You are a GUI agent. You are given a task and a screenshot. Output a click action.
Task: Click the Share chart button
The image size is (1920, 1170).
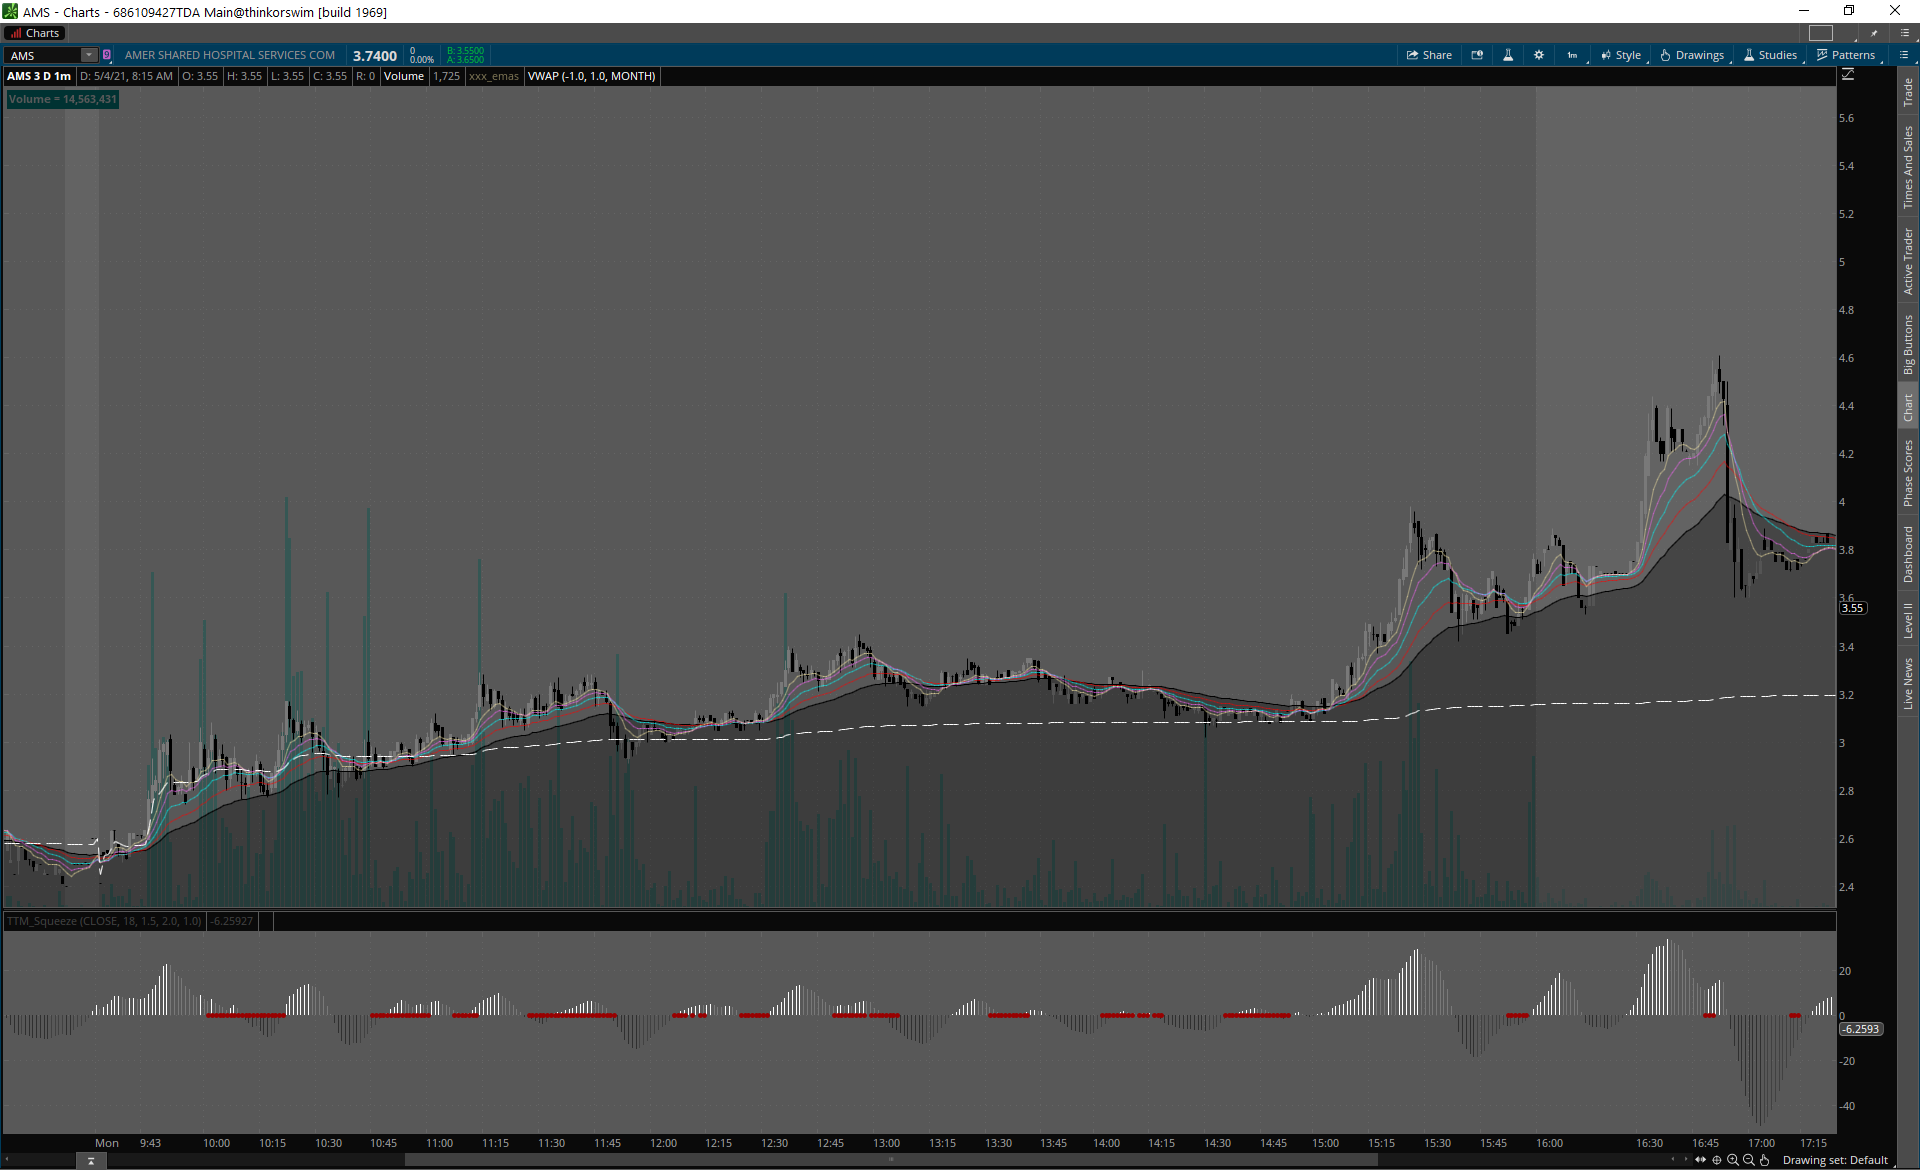[1429, 55]
